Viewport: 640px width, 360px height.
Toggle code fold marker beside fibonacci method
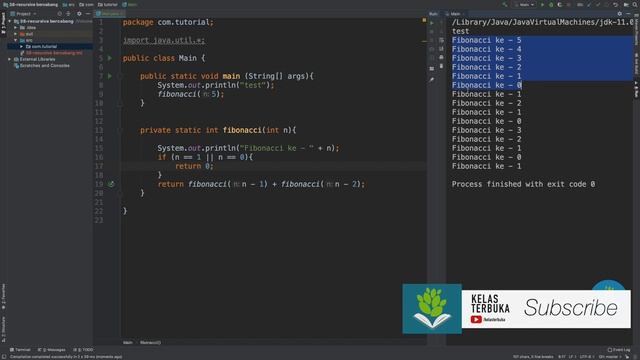(x=120, y=131)
